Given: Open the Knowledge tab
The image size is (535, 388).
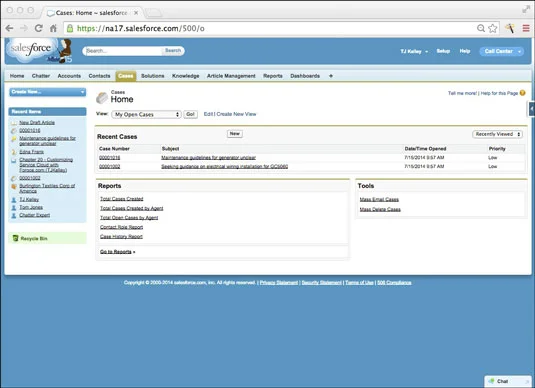Looking at the screenshot, I should tap(185, 76).
